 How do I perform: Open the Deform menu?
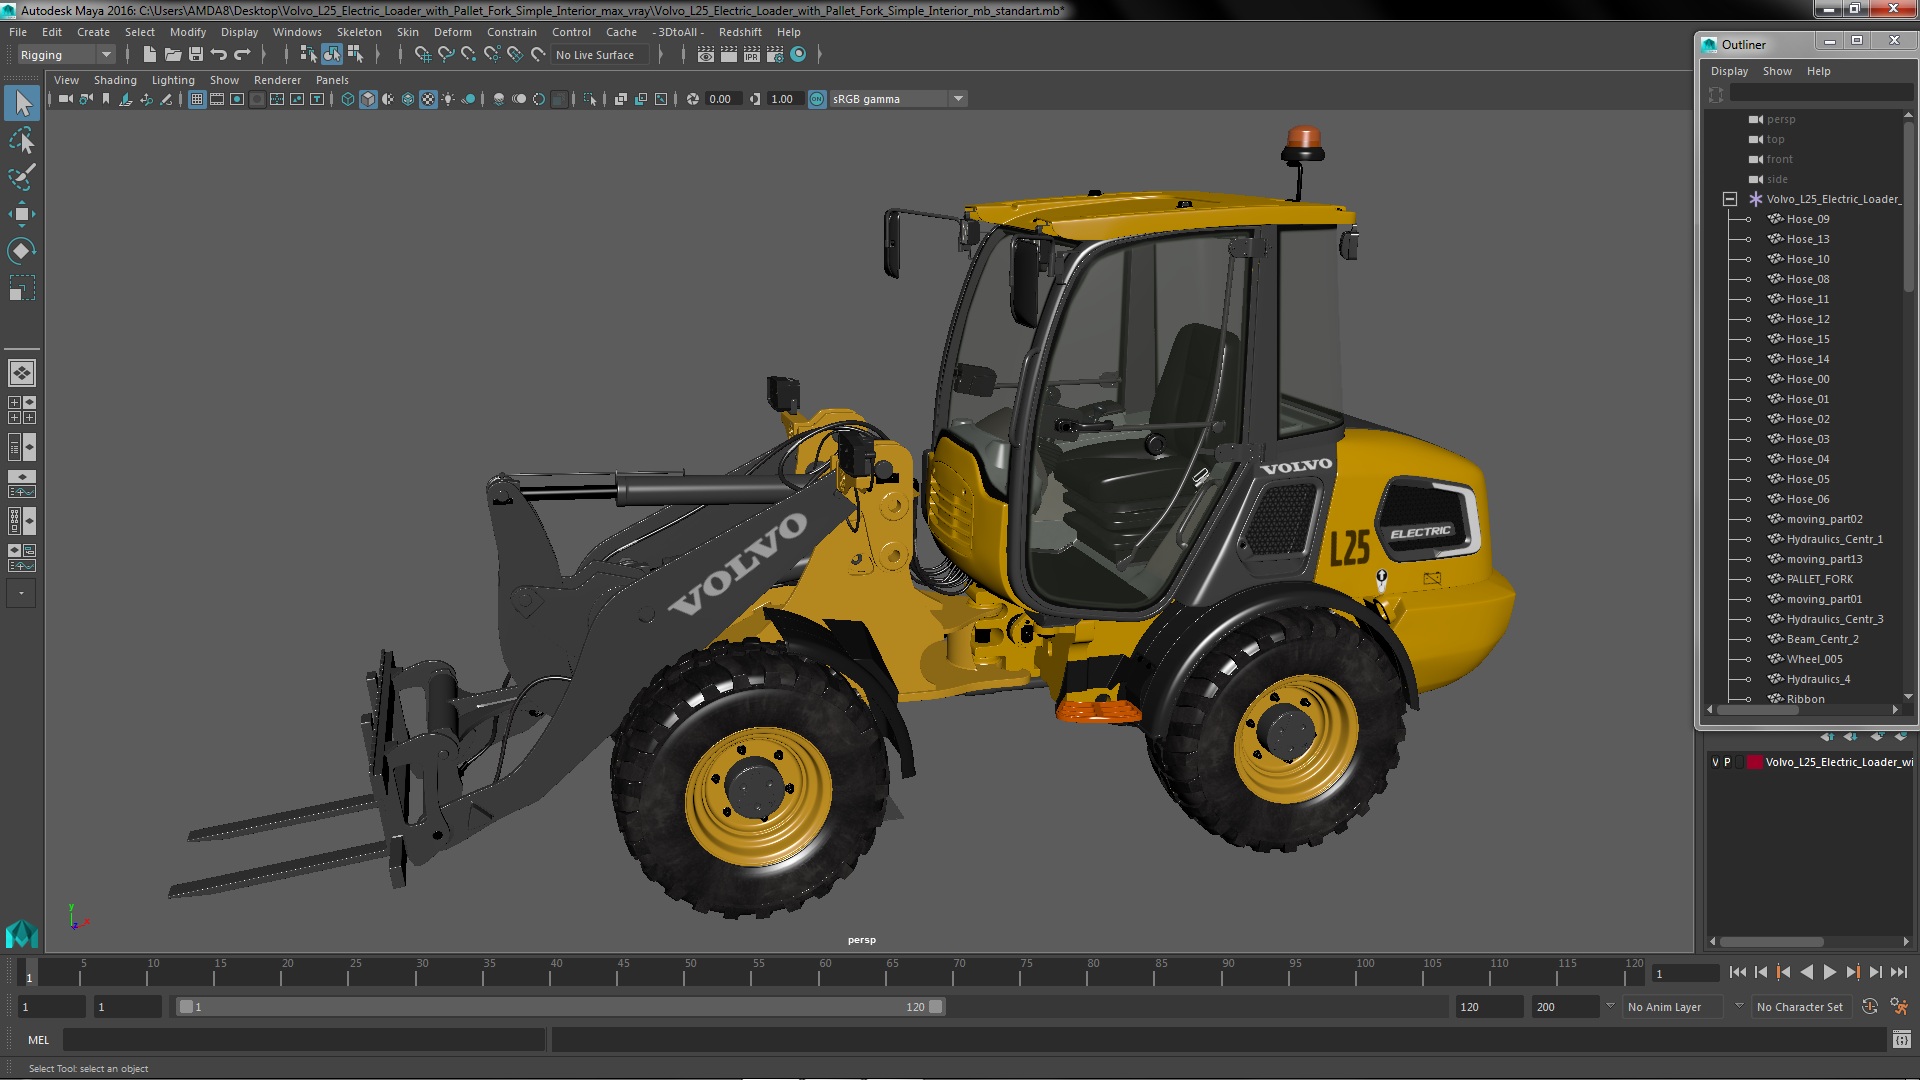click(x=452, y=32)
